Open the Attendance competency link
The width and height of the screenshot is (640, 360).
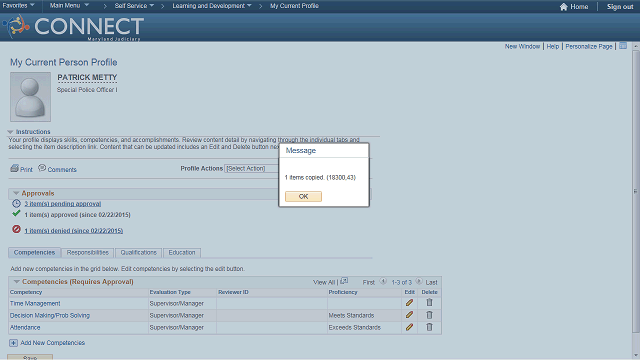25,327
